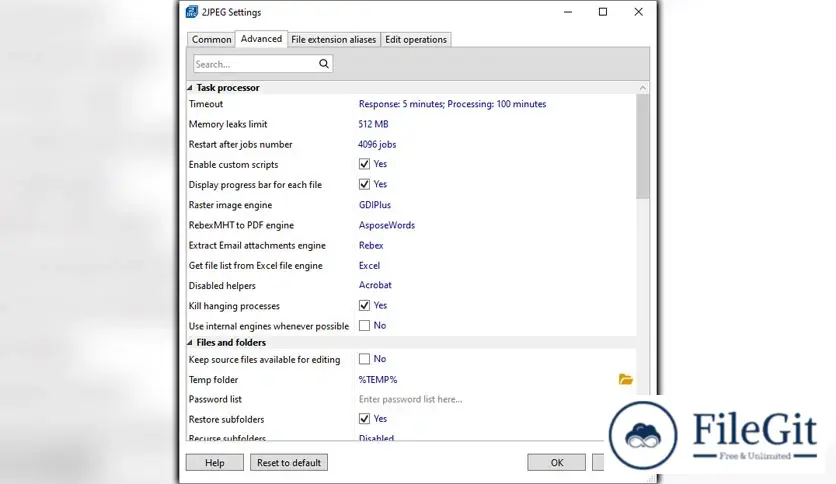Toggle Kill hanging processes checkbox
Viewport: 836px width, 484px height.
click(364, 305)
